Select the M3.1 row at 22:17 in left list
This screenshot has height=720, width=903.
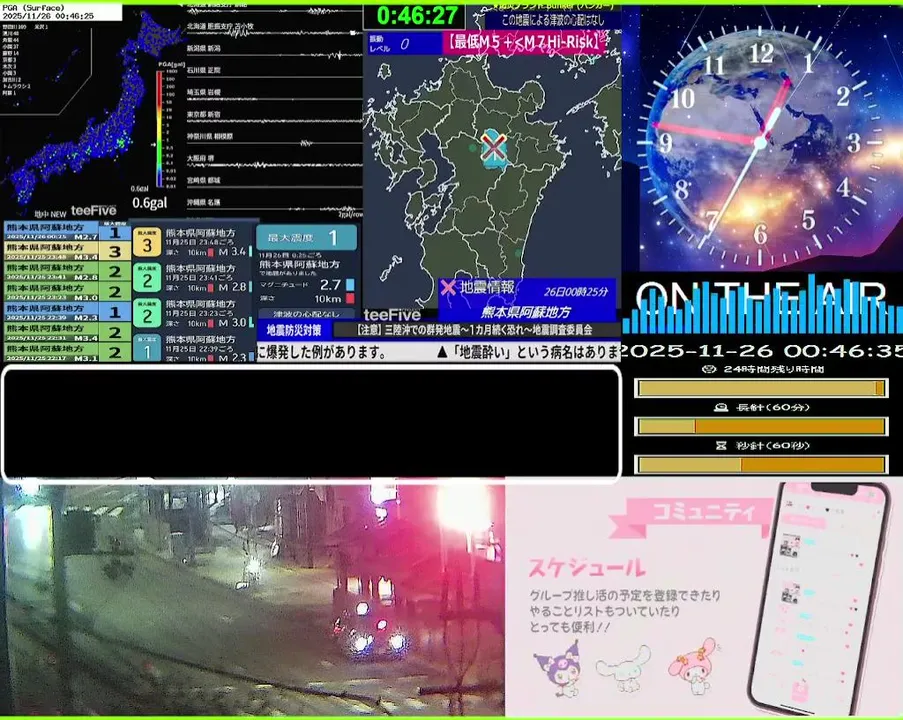[x=67, y=352]
